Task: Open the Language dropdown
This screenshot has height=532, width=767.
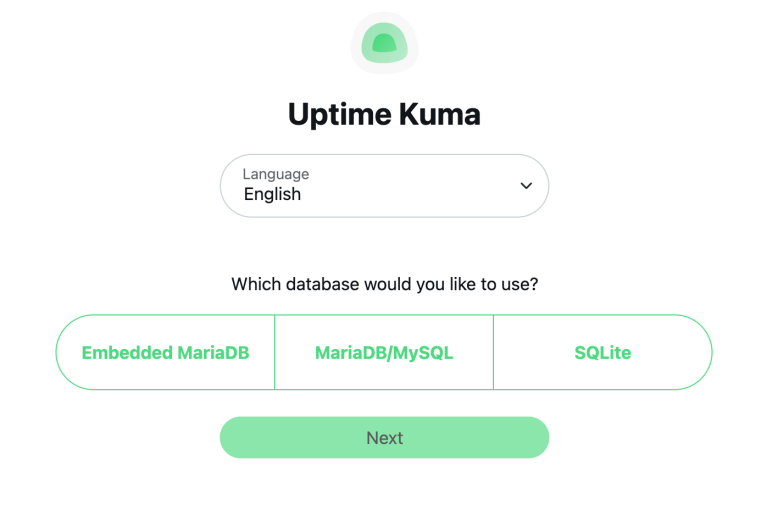Action: [384, 186]
